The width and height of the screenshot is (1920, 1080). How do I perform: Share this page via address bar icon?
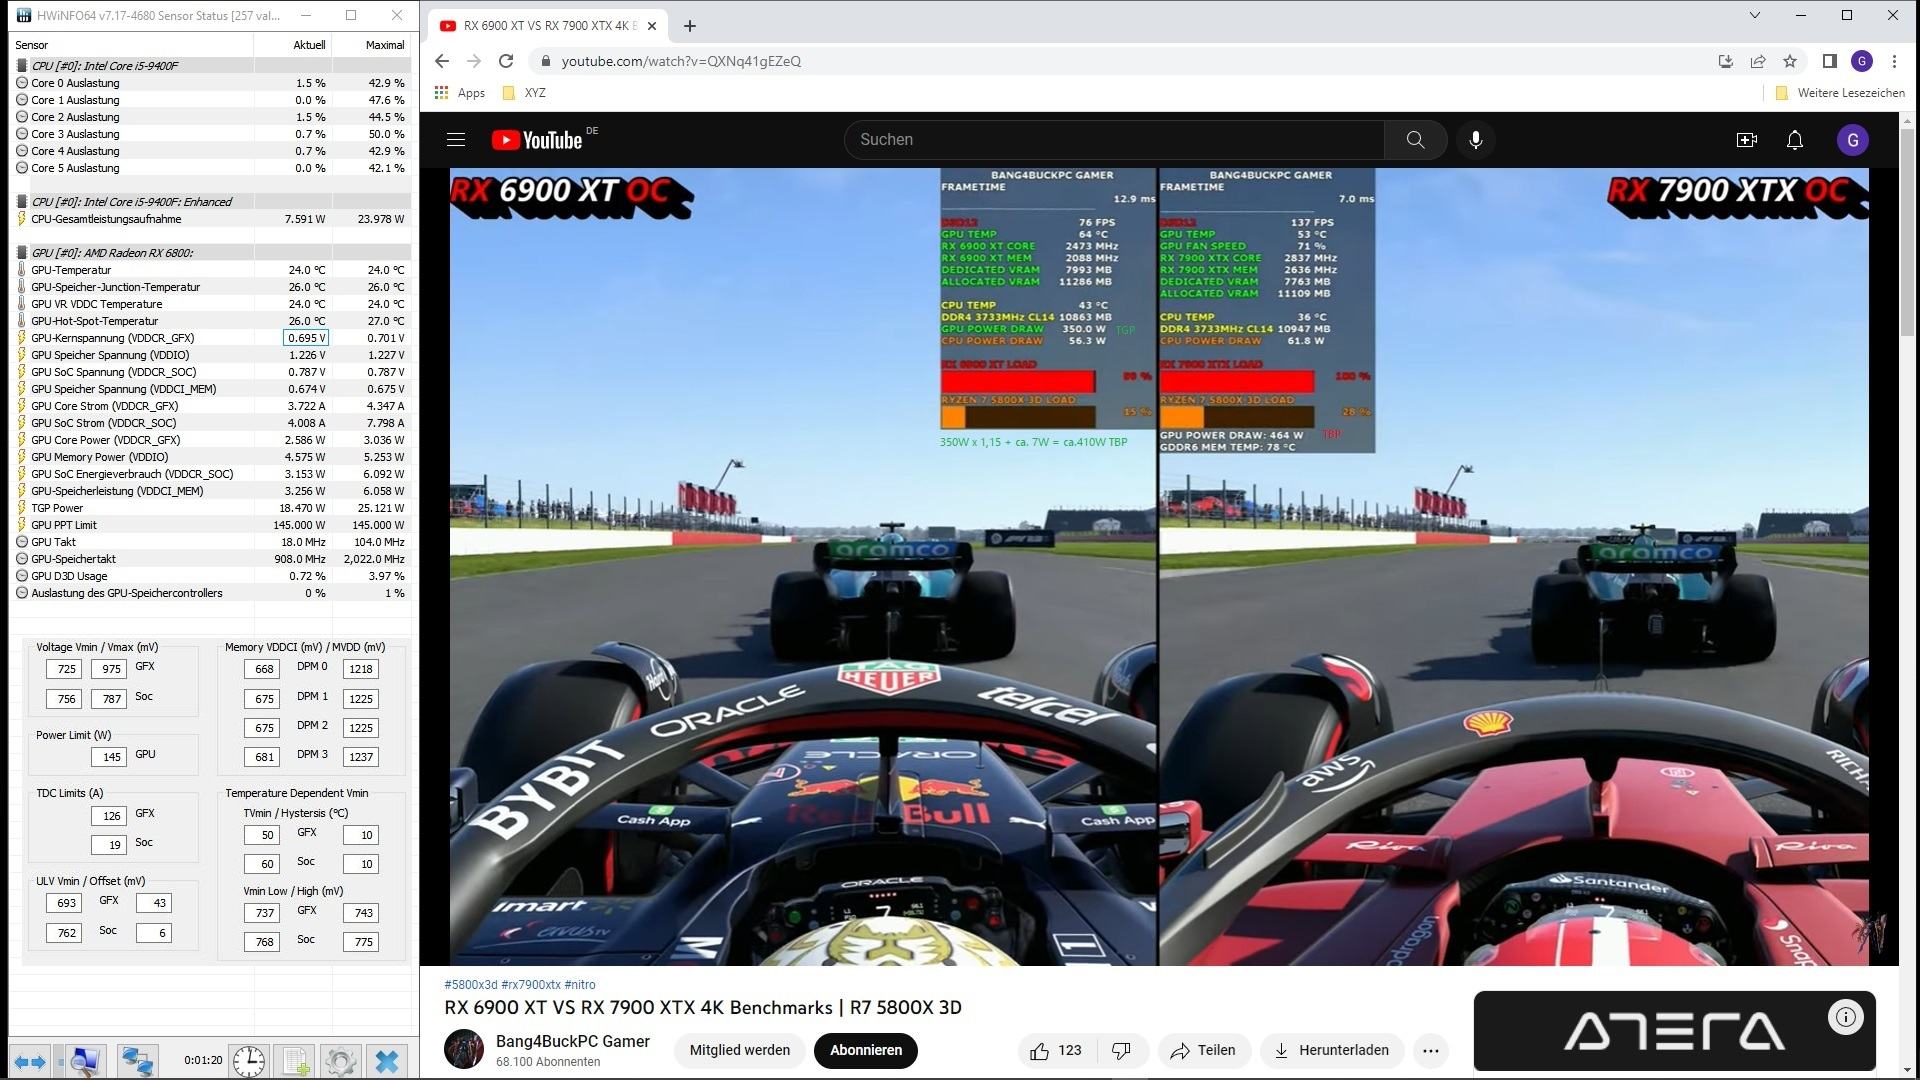[1757, 61]
